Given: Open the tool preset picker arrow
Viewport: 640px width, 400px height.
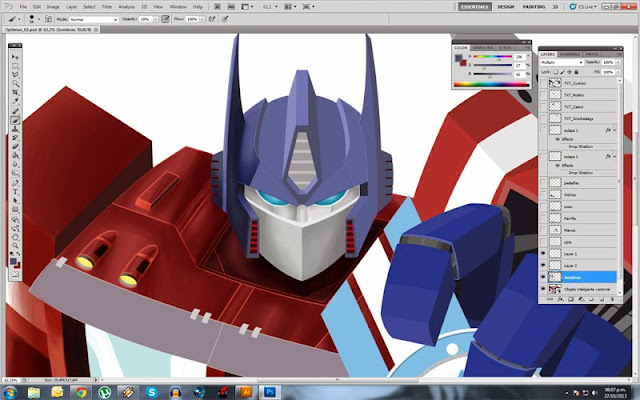Looking at the screenshot, I should (20, 19).
